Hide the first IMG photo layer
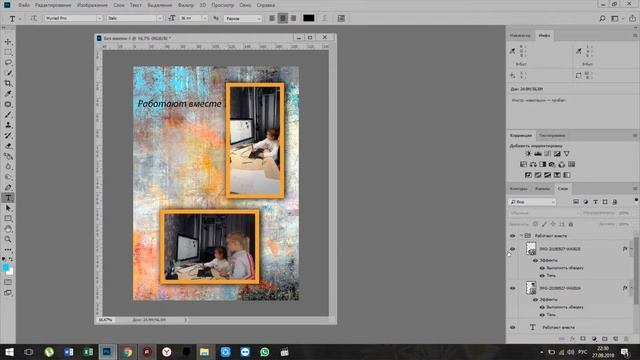 tap(513, 249)
